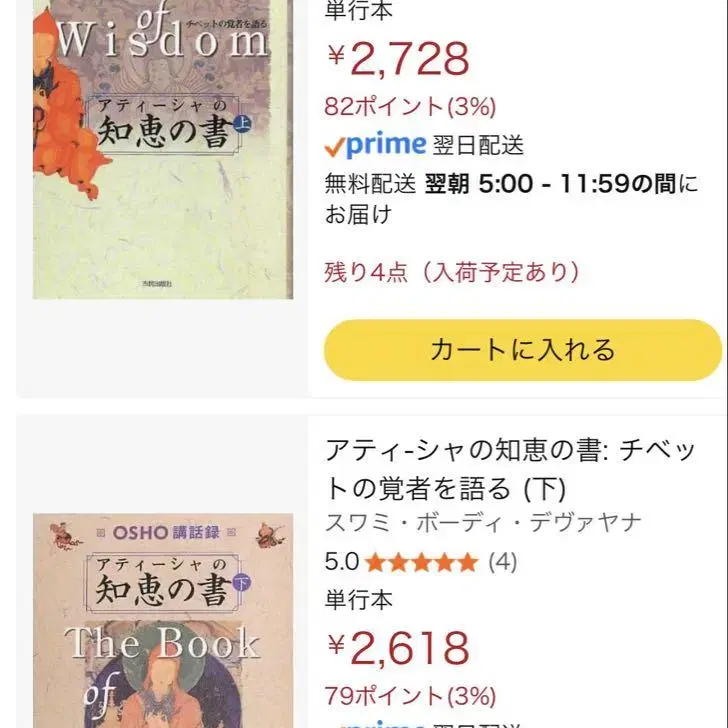Select the ¥2,618 price
Image resolution: width=728 pixels, height=728 pixels.
point(397,648)
